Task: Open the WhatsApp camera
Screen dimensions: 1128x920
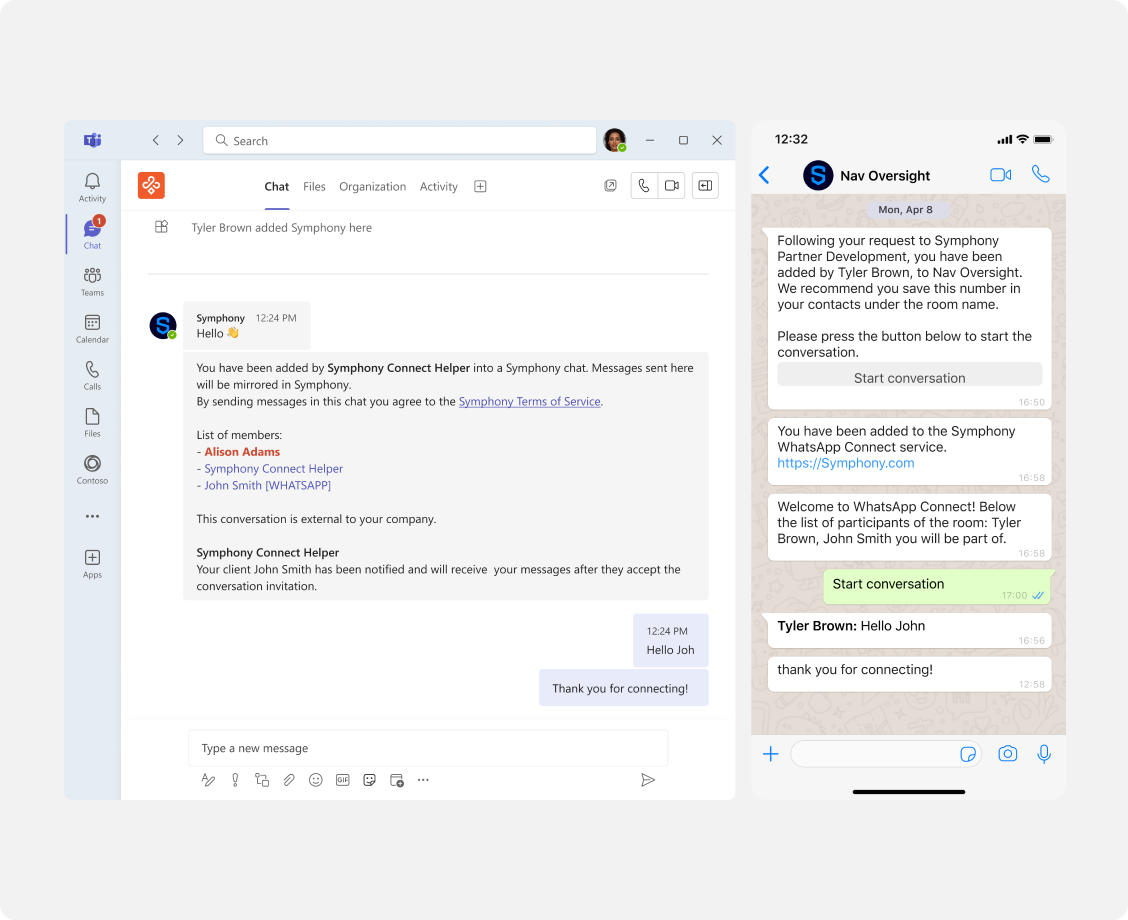Action: click(1007, 753)
